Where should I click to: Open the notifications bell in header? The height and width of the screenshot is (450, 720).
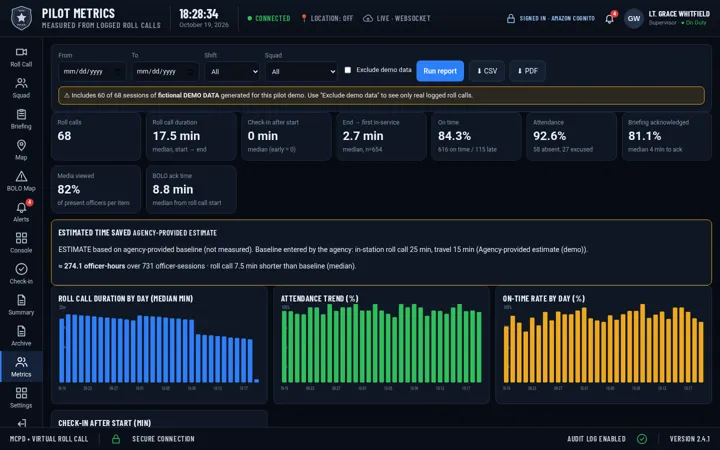point(609,18)
